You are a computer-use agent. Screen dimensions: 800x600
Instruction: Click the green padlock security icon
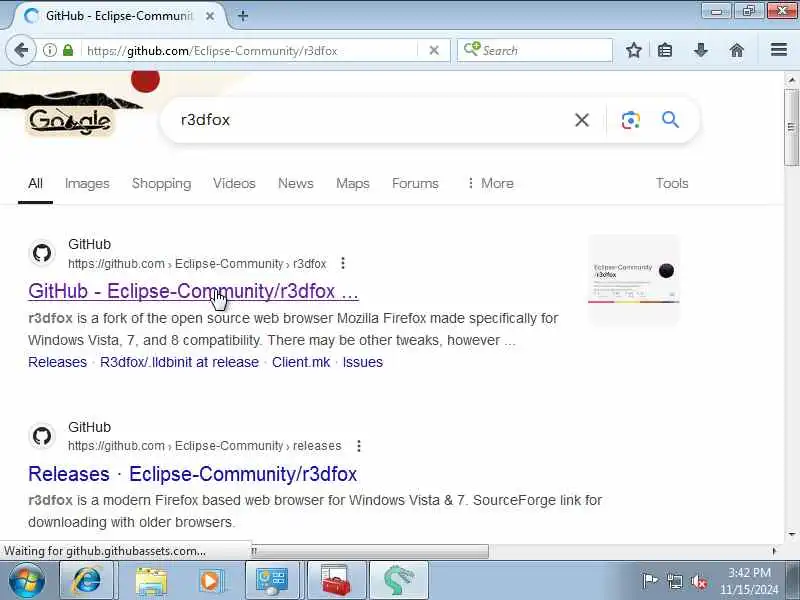coord(68,50)
